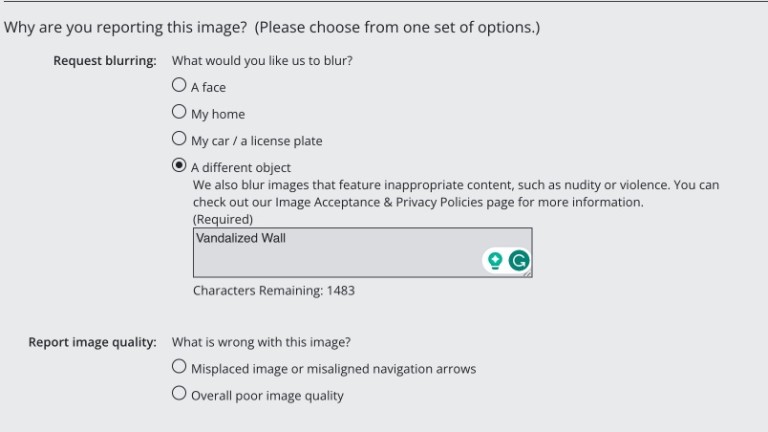The width and height of the screenshot is (768, 432).
Task: Click the Grammarly G icon in text box
Action: coord(518,261)
